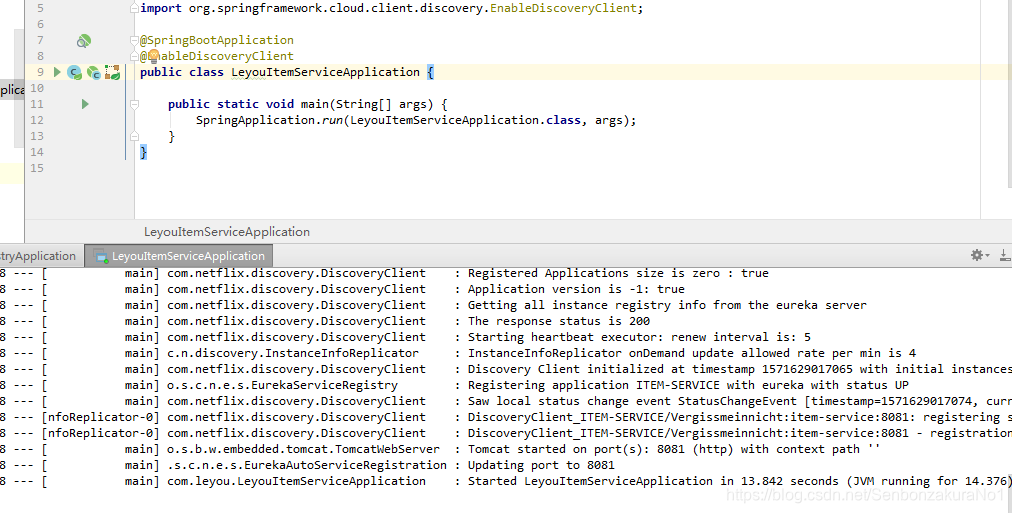The image size is (1012, 513).
Task: Collapse the main method fold marker on line 11
Action: pyautogui.click(x=134, y=104)
